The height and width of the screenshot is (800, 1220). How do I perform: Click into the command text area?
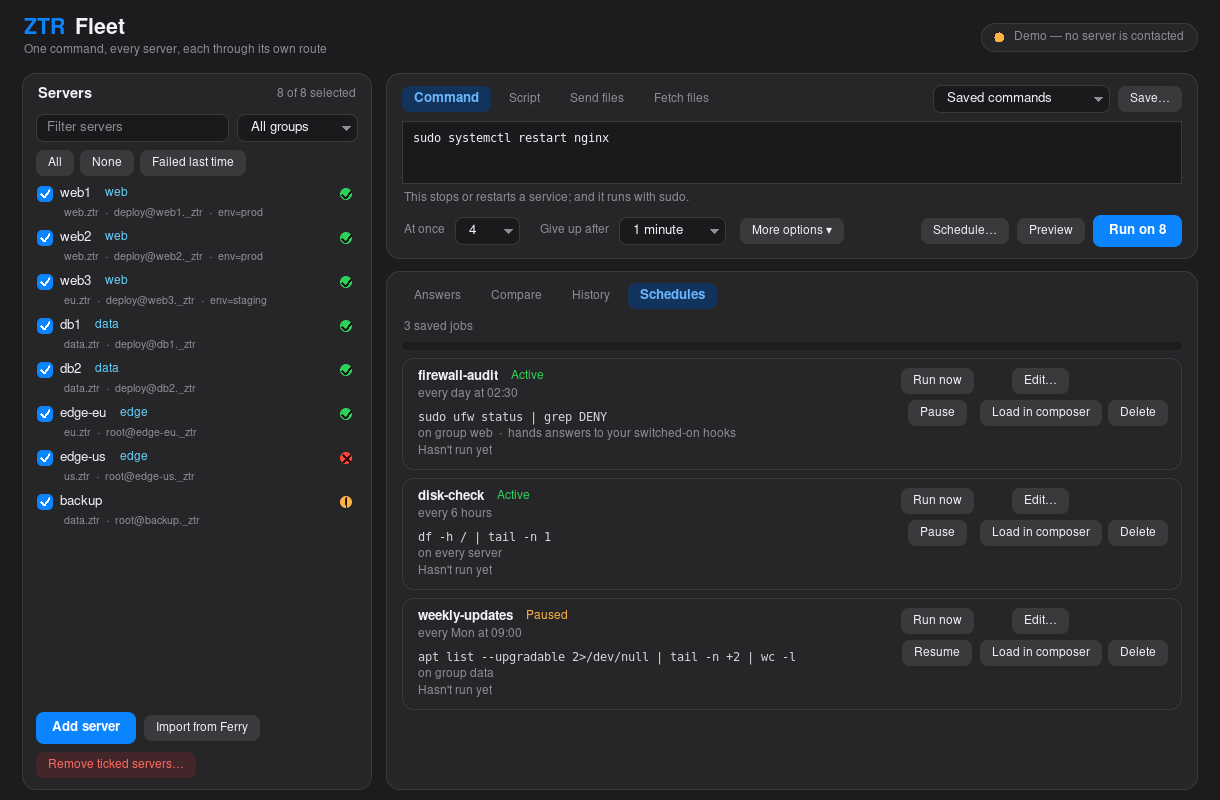(x=792, y=153)
